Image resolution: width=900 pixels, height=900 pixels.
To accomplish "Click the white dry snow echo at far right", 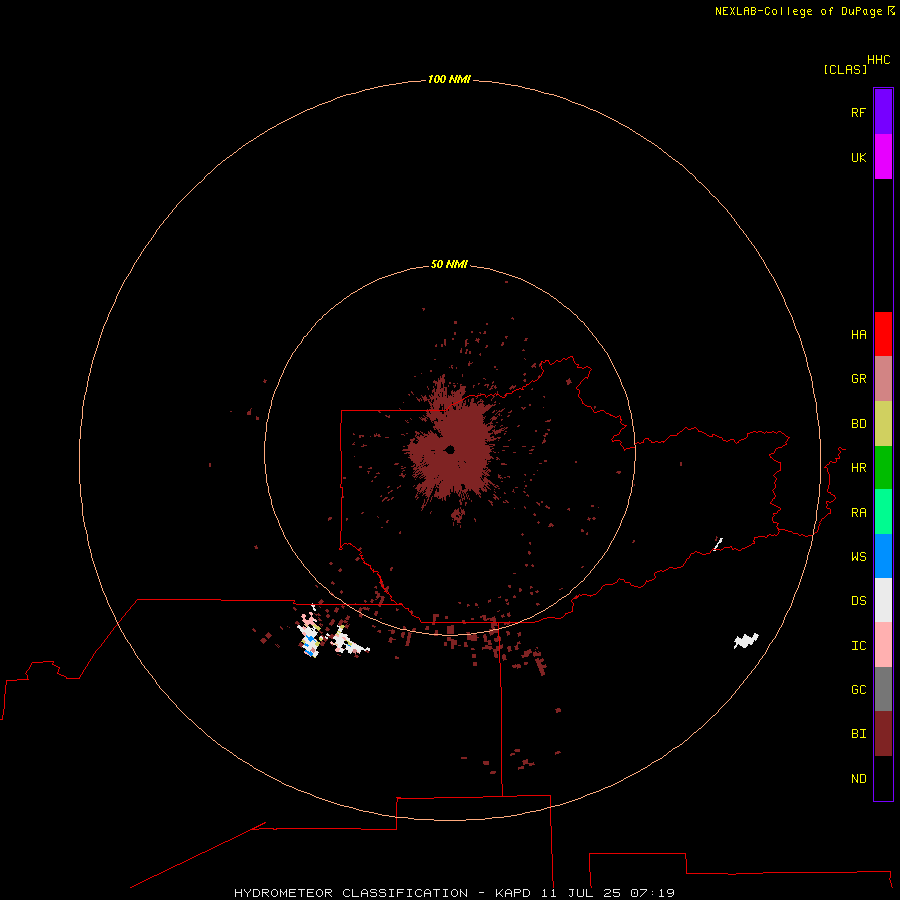I will [746, 641].
